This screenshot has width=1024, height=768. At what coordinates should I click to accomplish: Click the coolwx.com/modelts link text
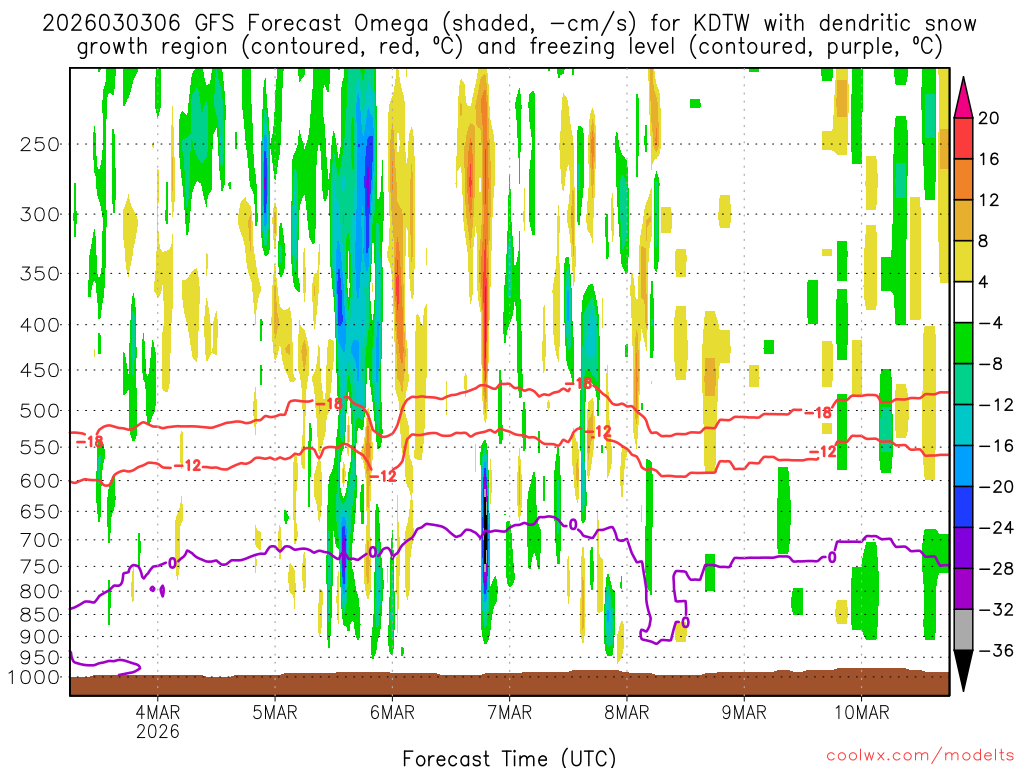point(920,756)
